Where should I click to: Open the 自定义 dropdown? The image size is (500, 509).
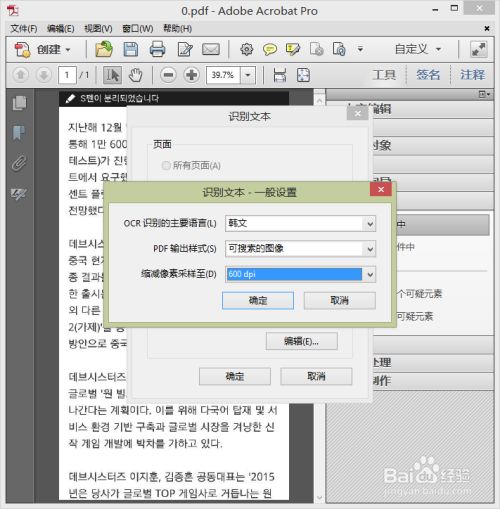(x=418, y=49)
